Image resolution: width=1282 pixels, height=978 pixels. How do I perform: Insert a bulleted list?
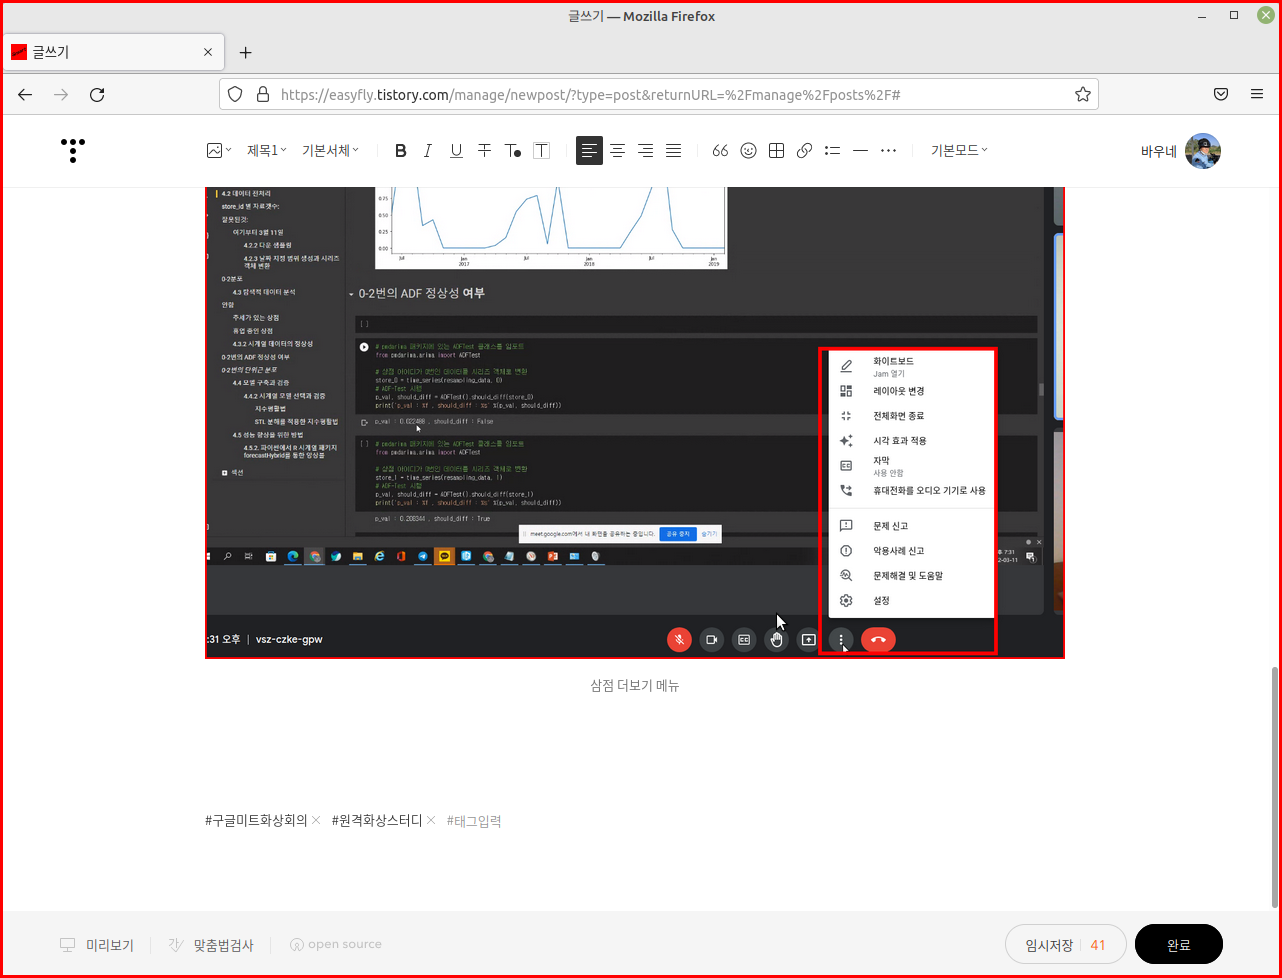click(x=832, y=151)
